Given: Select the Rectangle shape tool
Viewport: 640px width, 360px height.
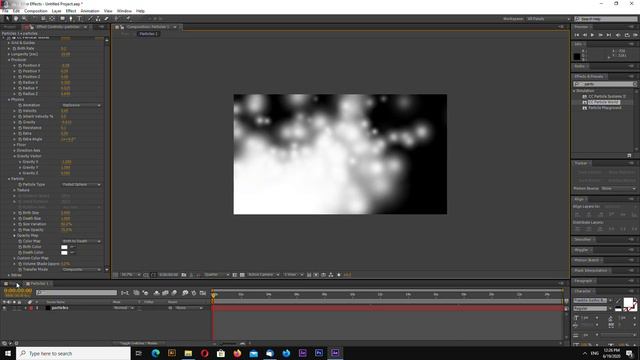Looking at the screenshot, I should pyautogui.click(x=62, y=19).
